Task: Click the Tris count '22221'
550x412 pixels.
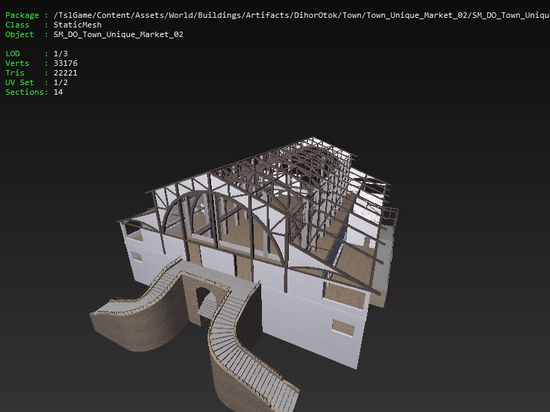Action: 66,73
